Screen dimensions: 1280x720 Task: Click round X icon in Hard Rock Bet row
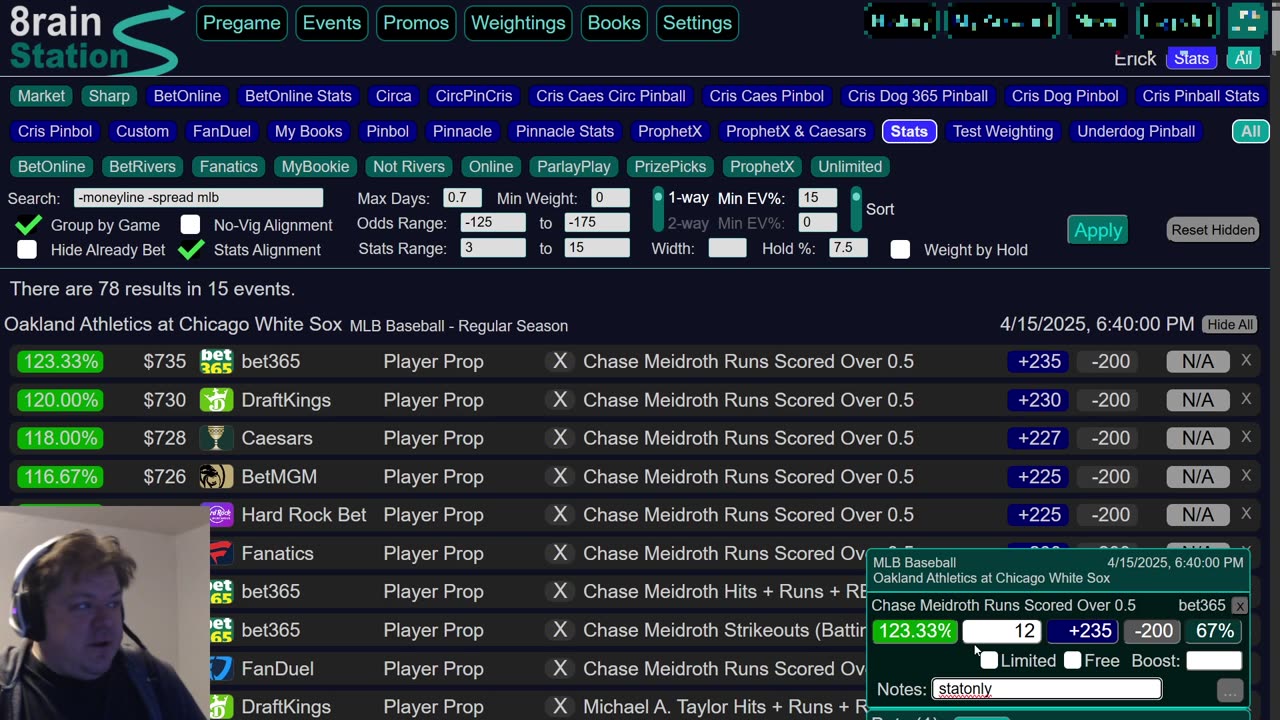560,515
